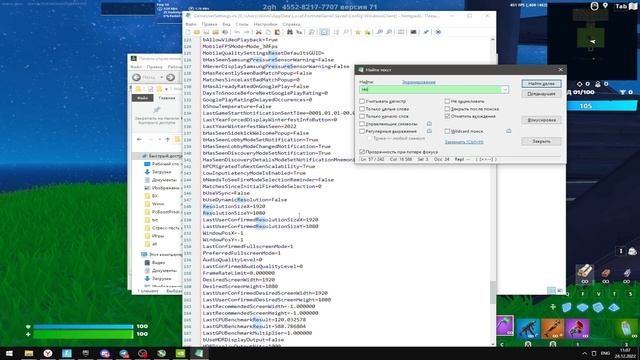Click line bUseVSync=False in editor
Viewport: 640px width, 360px height.
pyautogui.click(x=226, y=193)
